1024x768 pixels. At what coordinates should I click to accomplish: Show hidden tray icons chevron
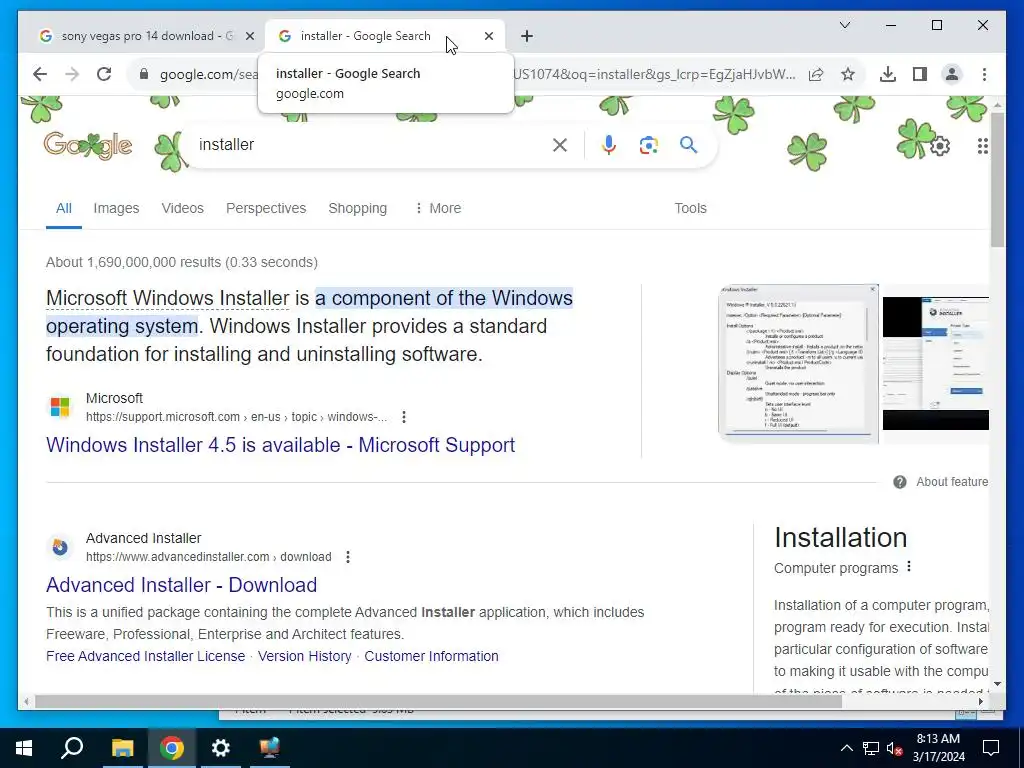tap(846, 748)
